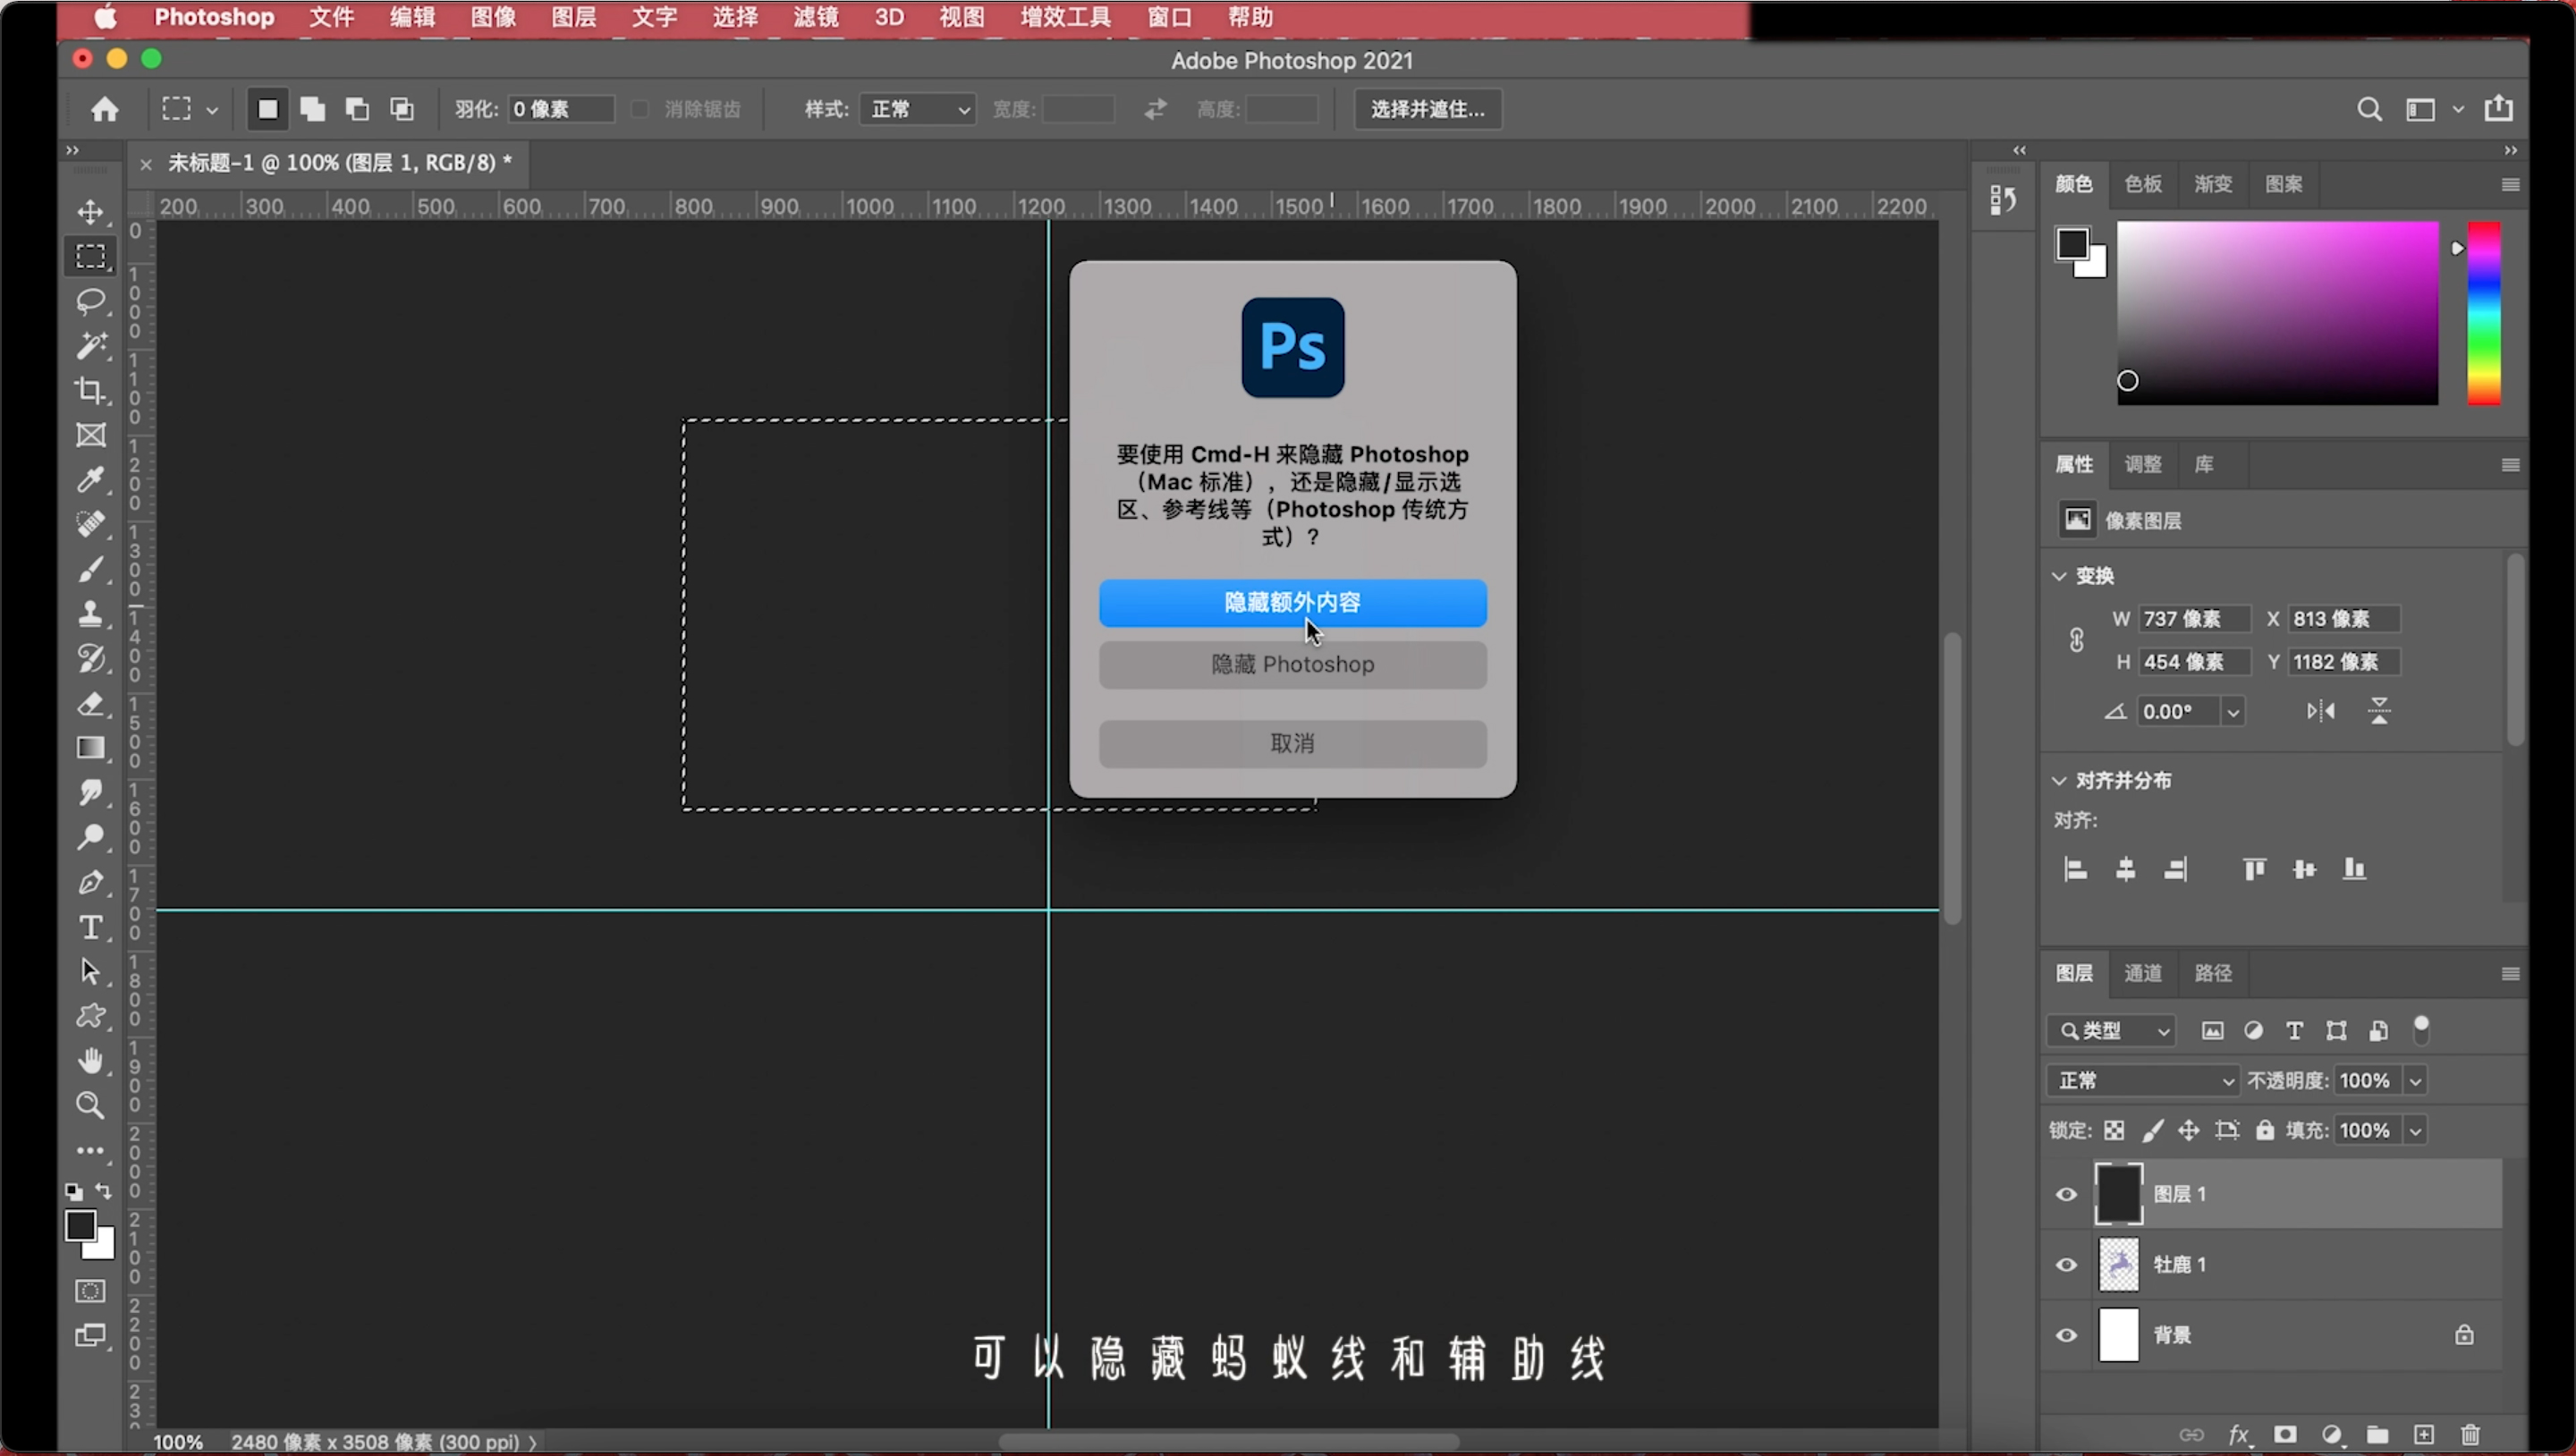The height and width of the screenshot is (1456, 2576).
Task: Select the Clone Stamp tool
Action: tap(91, 613)
